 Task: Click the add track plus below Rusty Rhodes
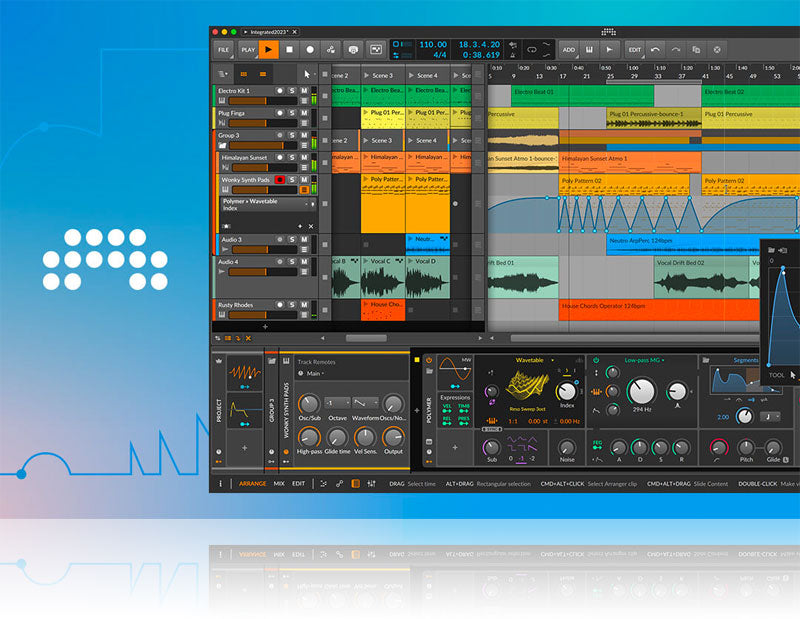265,327
